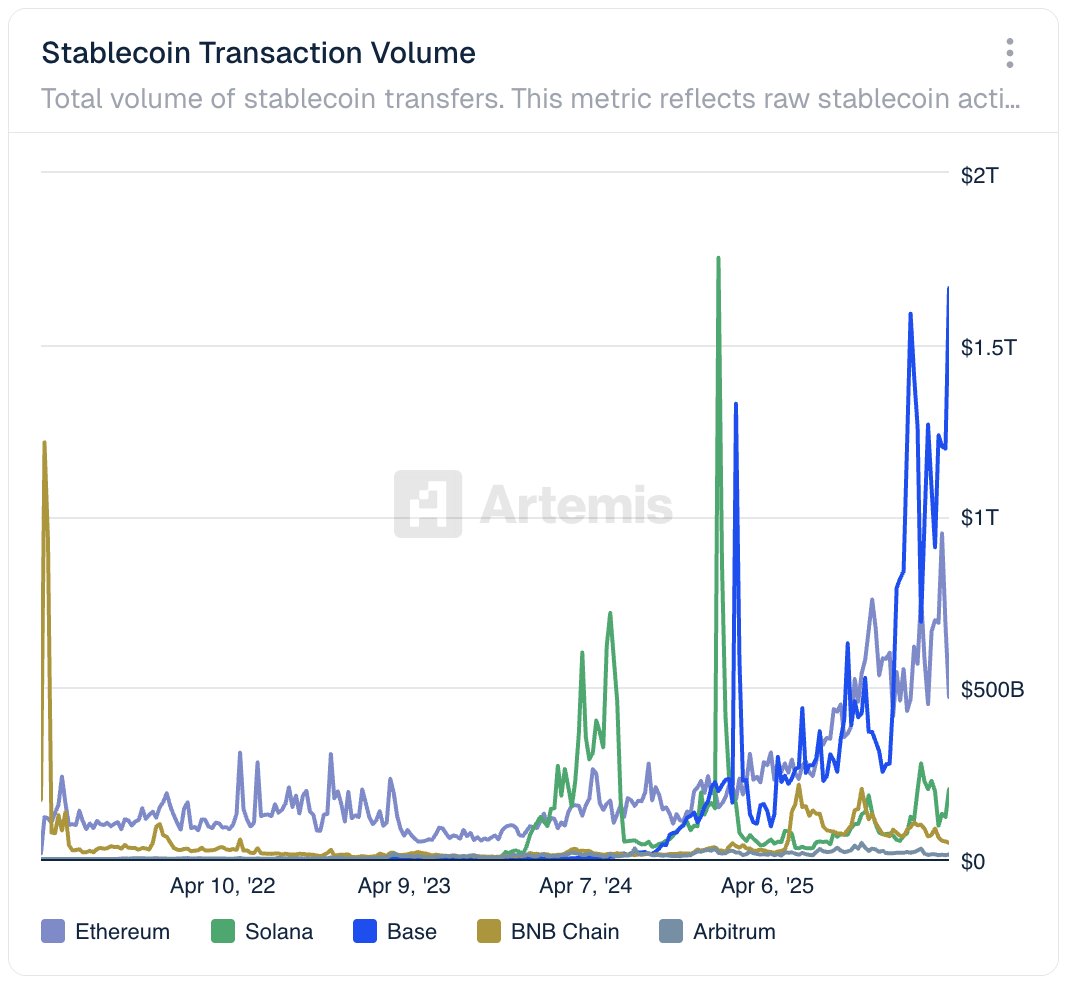Open the three-dot chart options menu
1066x984 pixels.
1010,53
